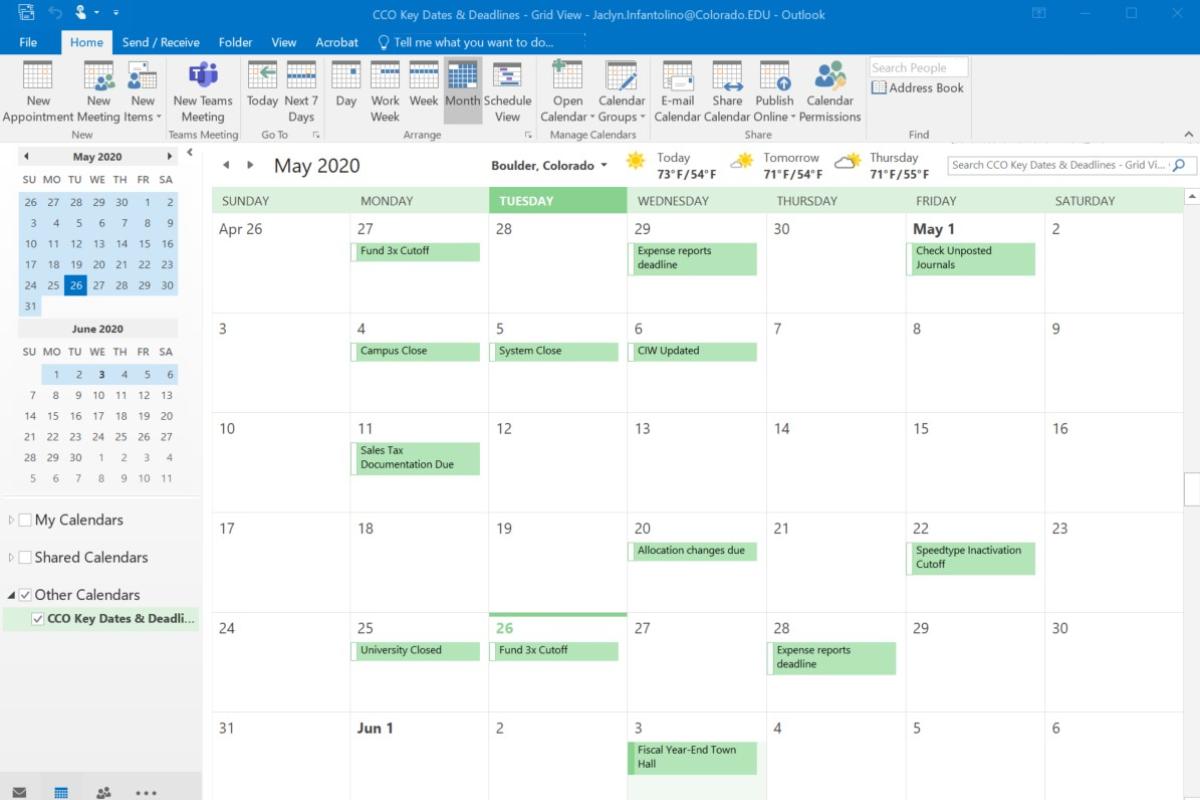Go forward to next month in grid
The image size is (1200, 800).
(250, 165)
